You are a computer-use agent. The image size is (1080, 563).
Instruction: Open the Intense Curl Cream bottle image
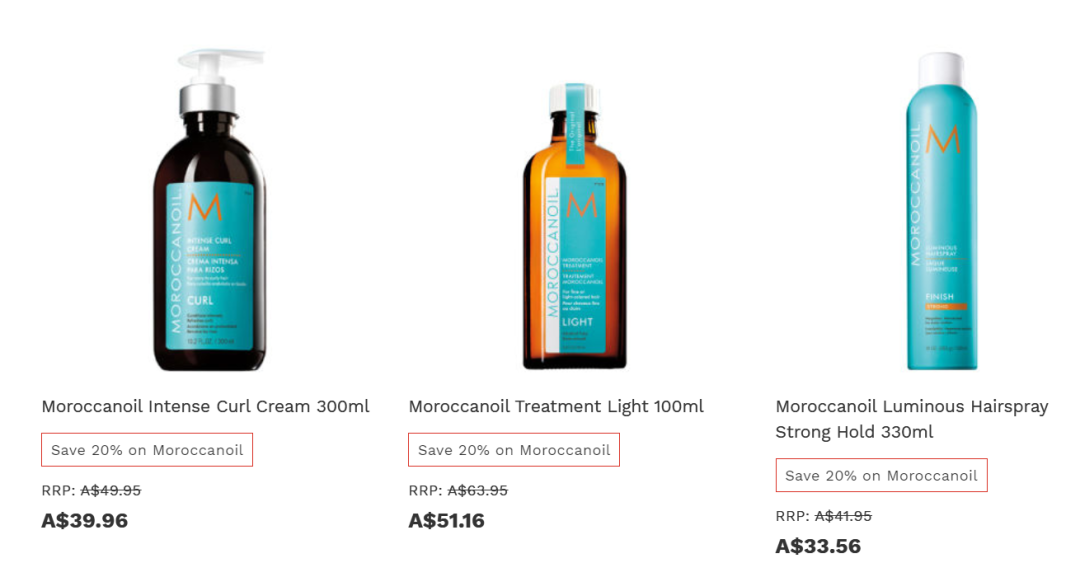click(x=210, y=210)
